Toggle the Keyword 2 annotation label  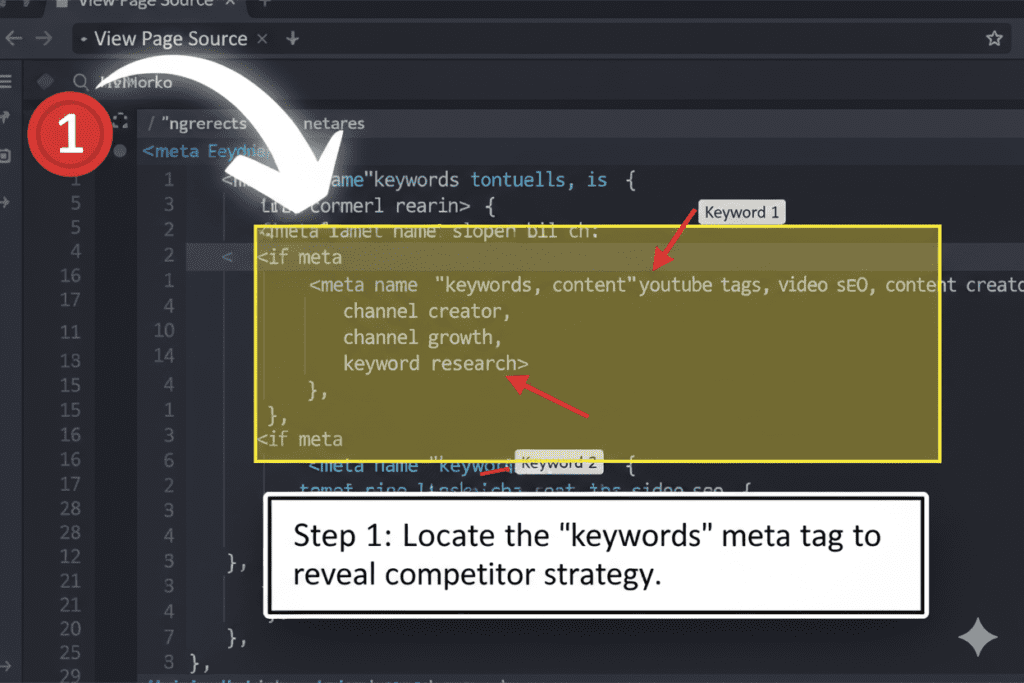(x=558, y=462)
